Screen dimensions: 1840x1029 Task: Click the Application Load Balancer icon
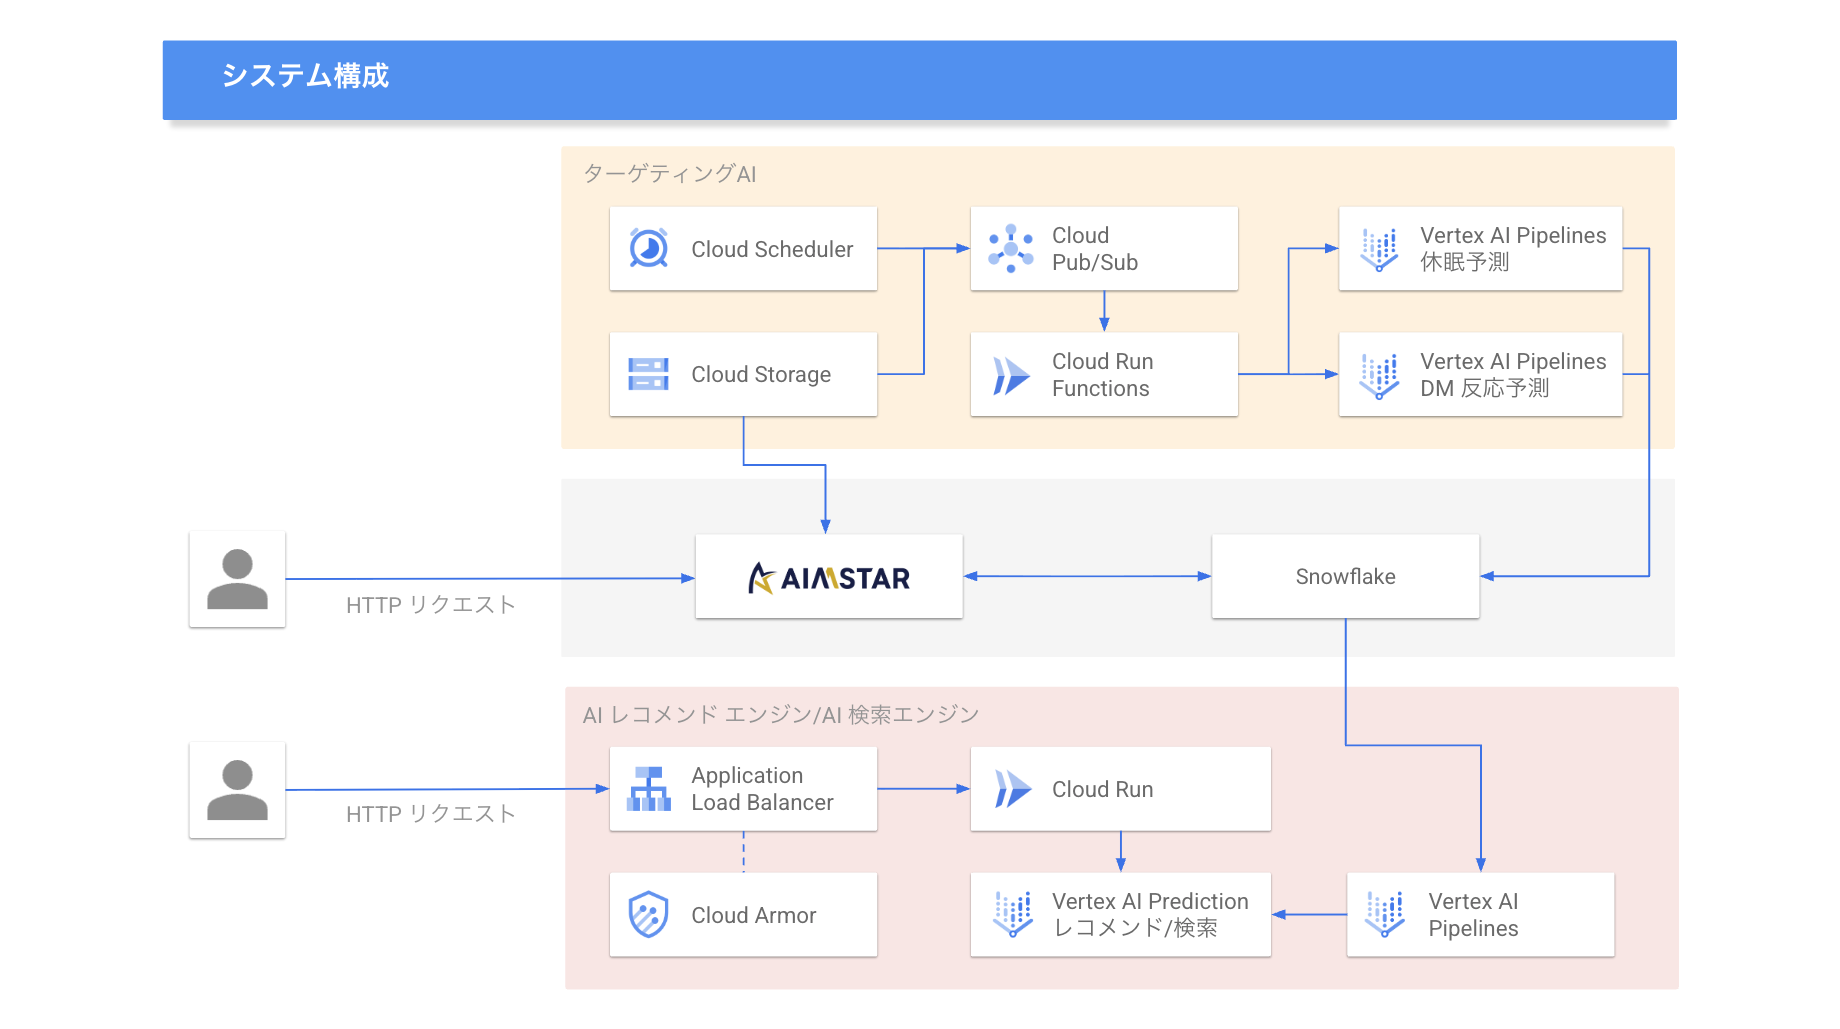(x=648, y=789)
